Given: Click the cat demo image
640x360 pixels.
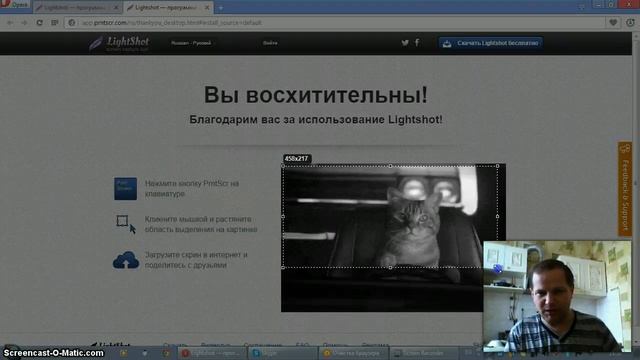Looking at the screenshot, I should click(x=393, y=238).
